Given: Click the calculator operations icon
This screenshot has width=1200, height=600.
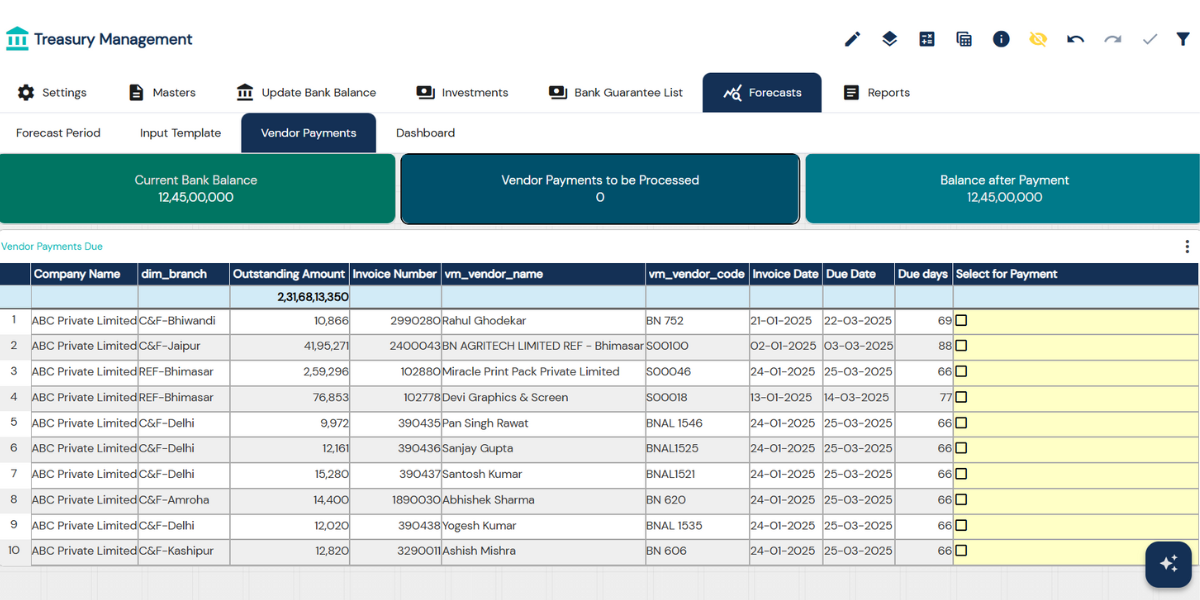Looking at the screenshot, I should coord(927,39).
